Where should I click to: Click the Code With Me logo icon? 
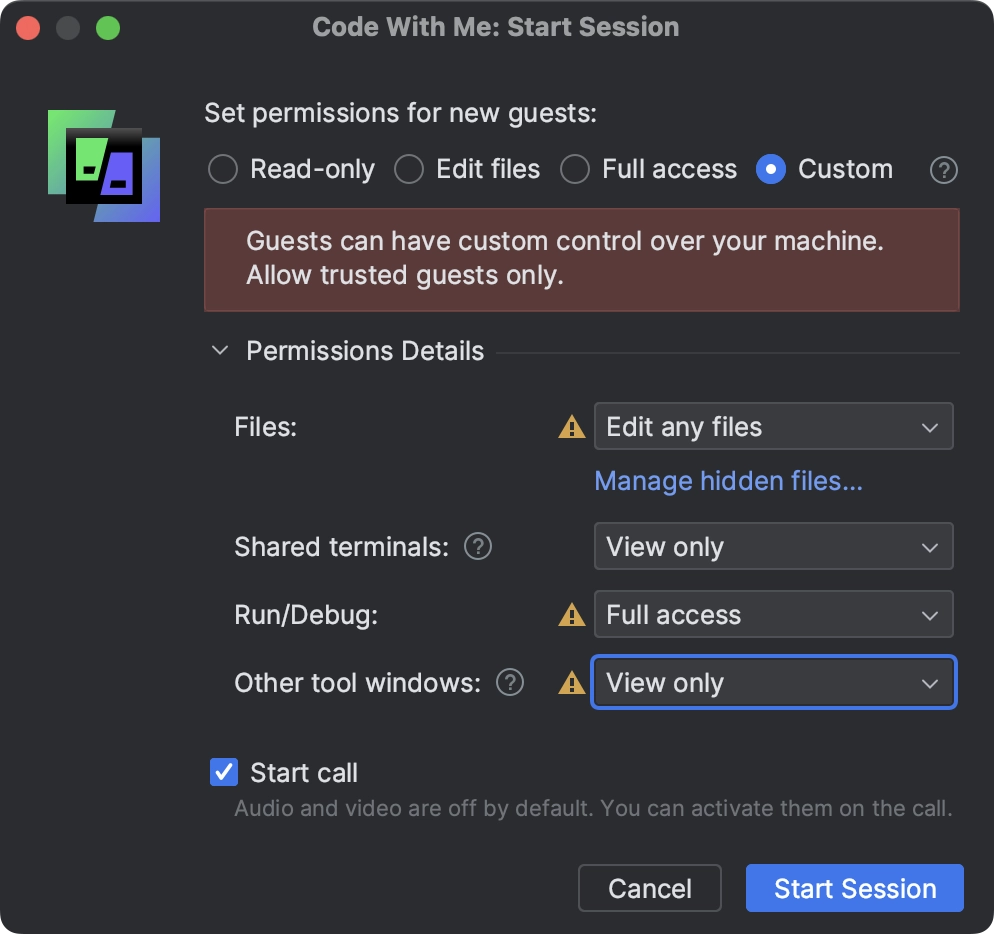click(x=104, y=166)
